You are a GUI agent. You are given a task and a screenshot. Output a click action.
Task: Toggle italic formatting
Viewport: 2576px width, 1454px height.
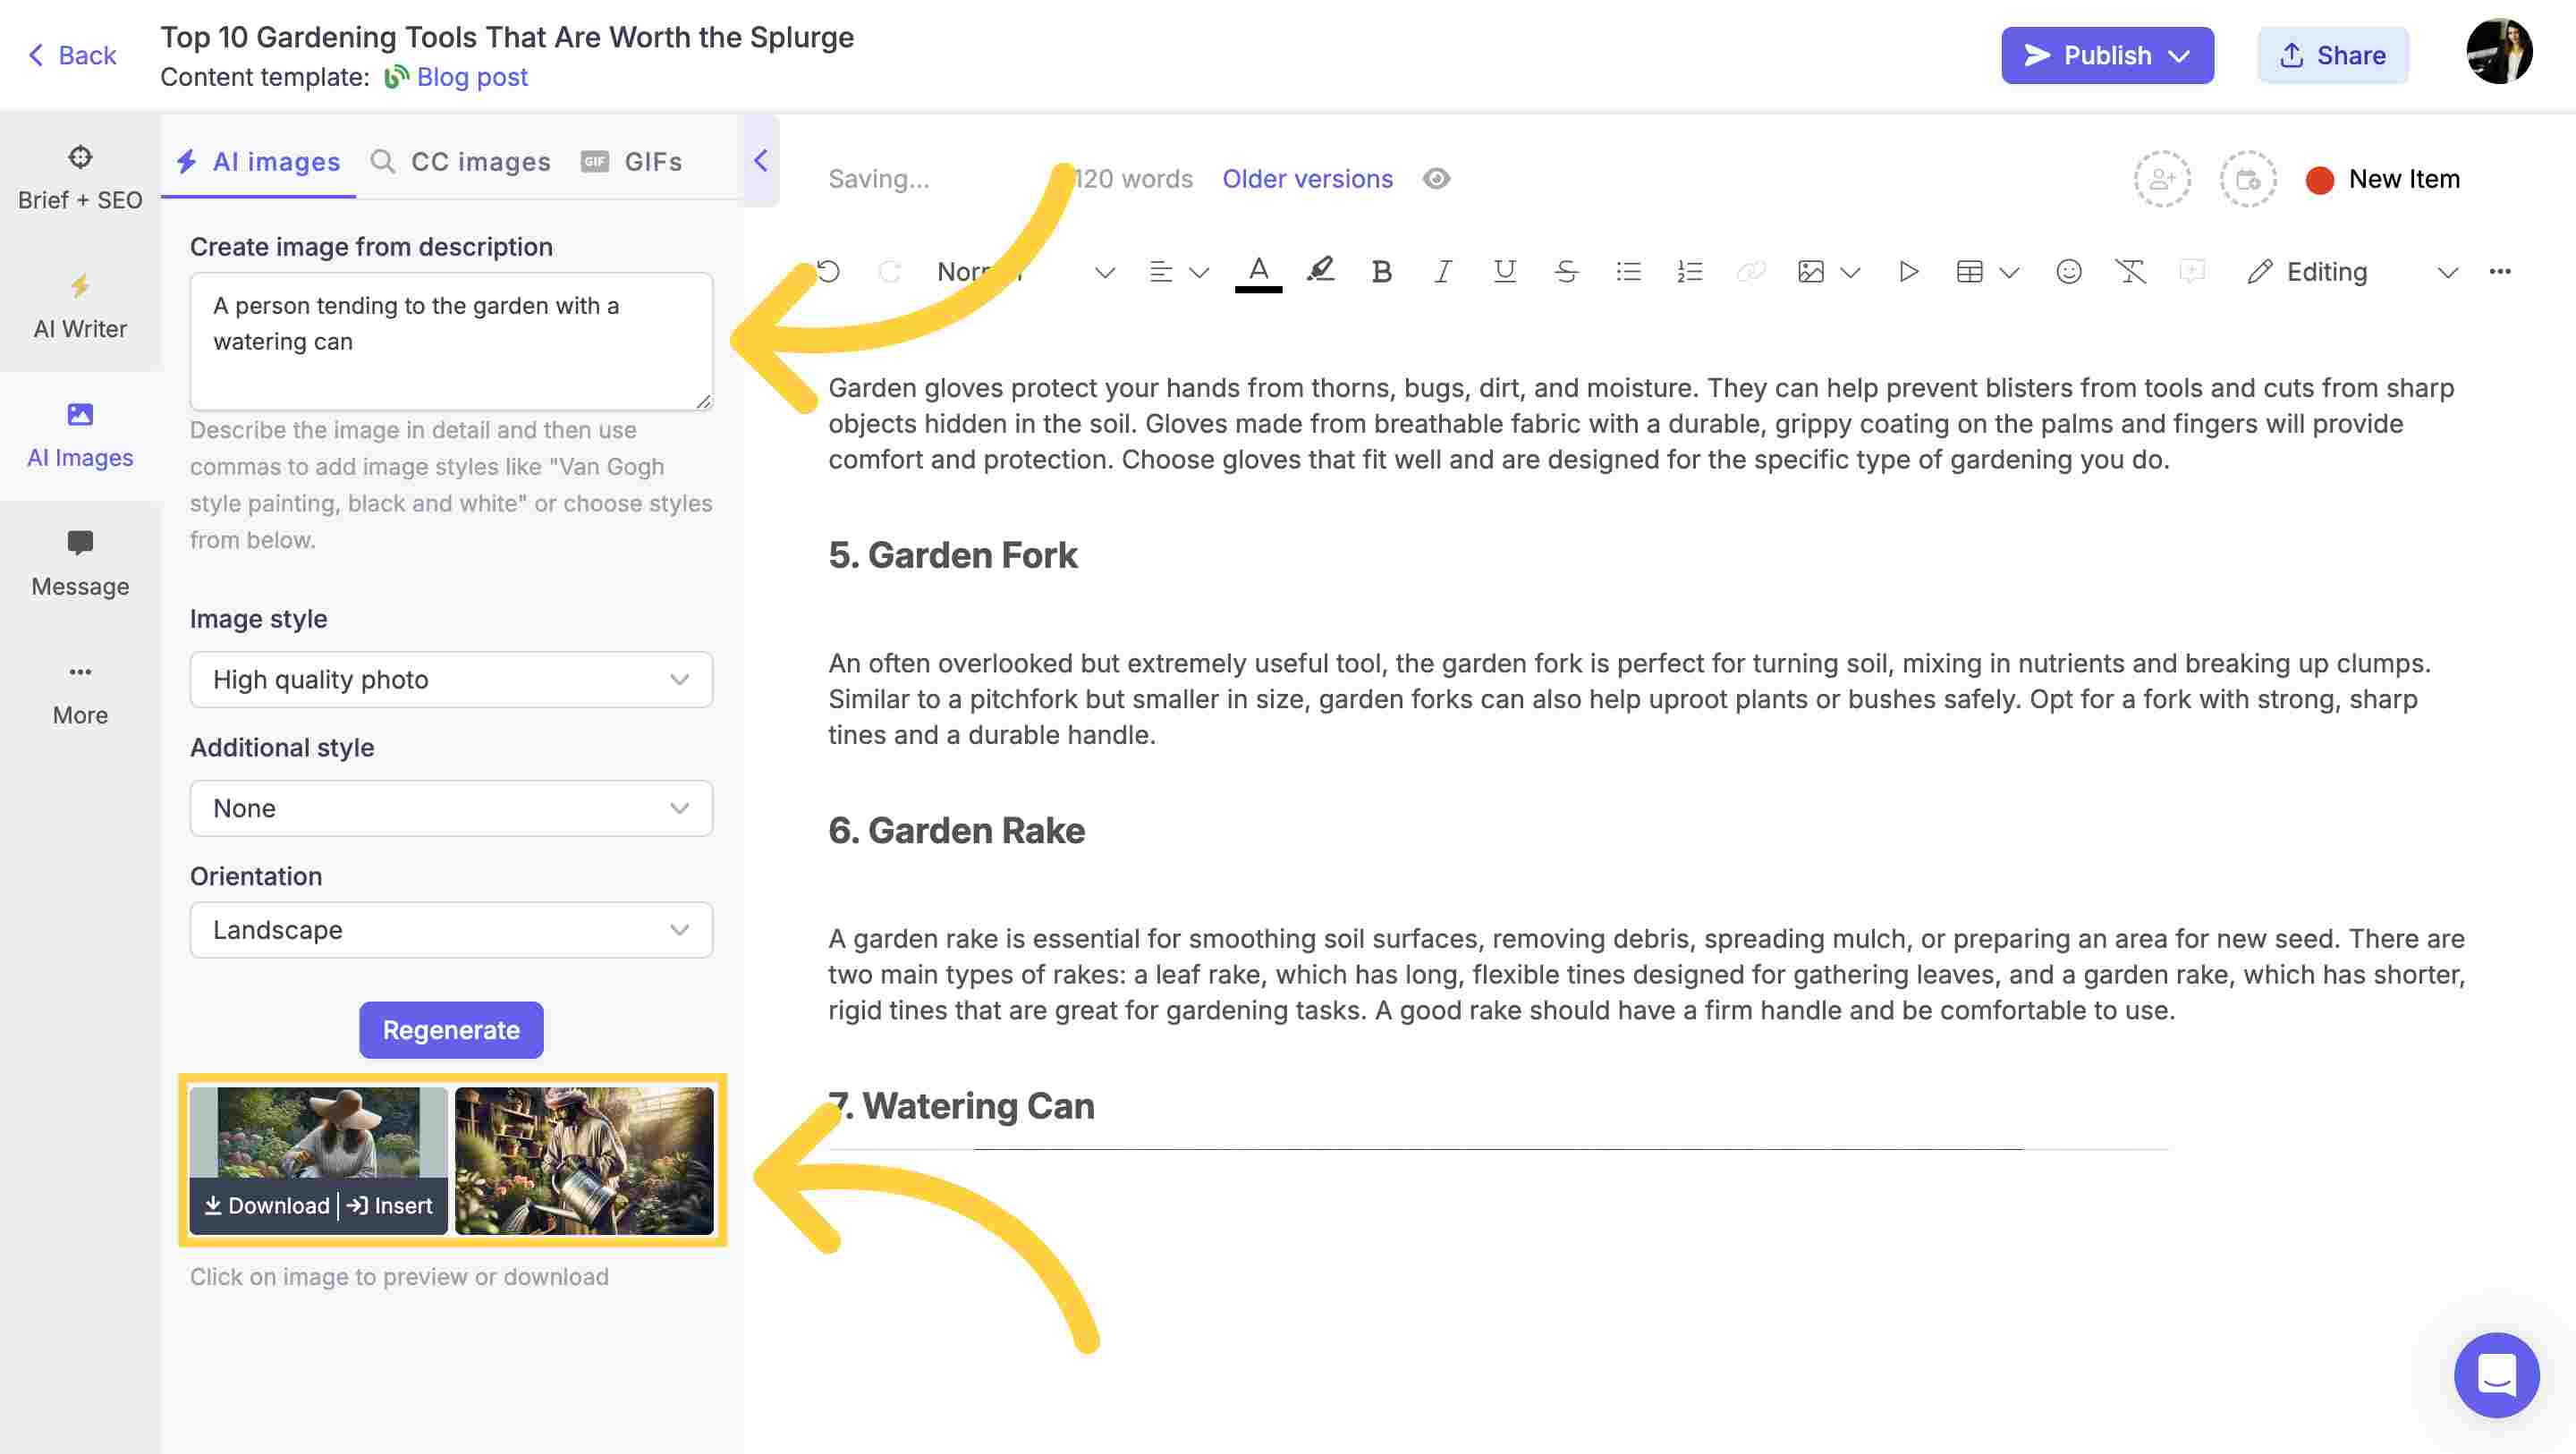coord(1442,272)
